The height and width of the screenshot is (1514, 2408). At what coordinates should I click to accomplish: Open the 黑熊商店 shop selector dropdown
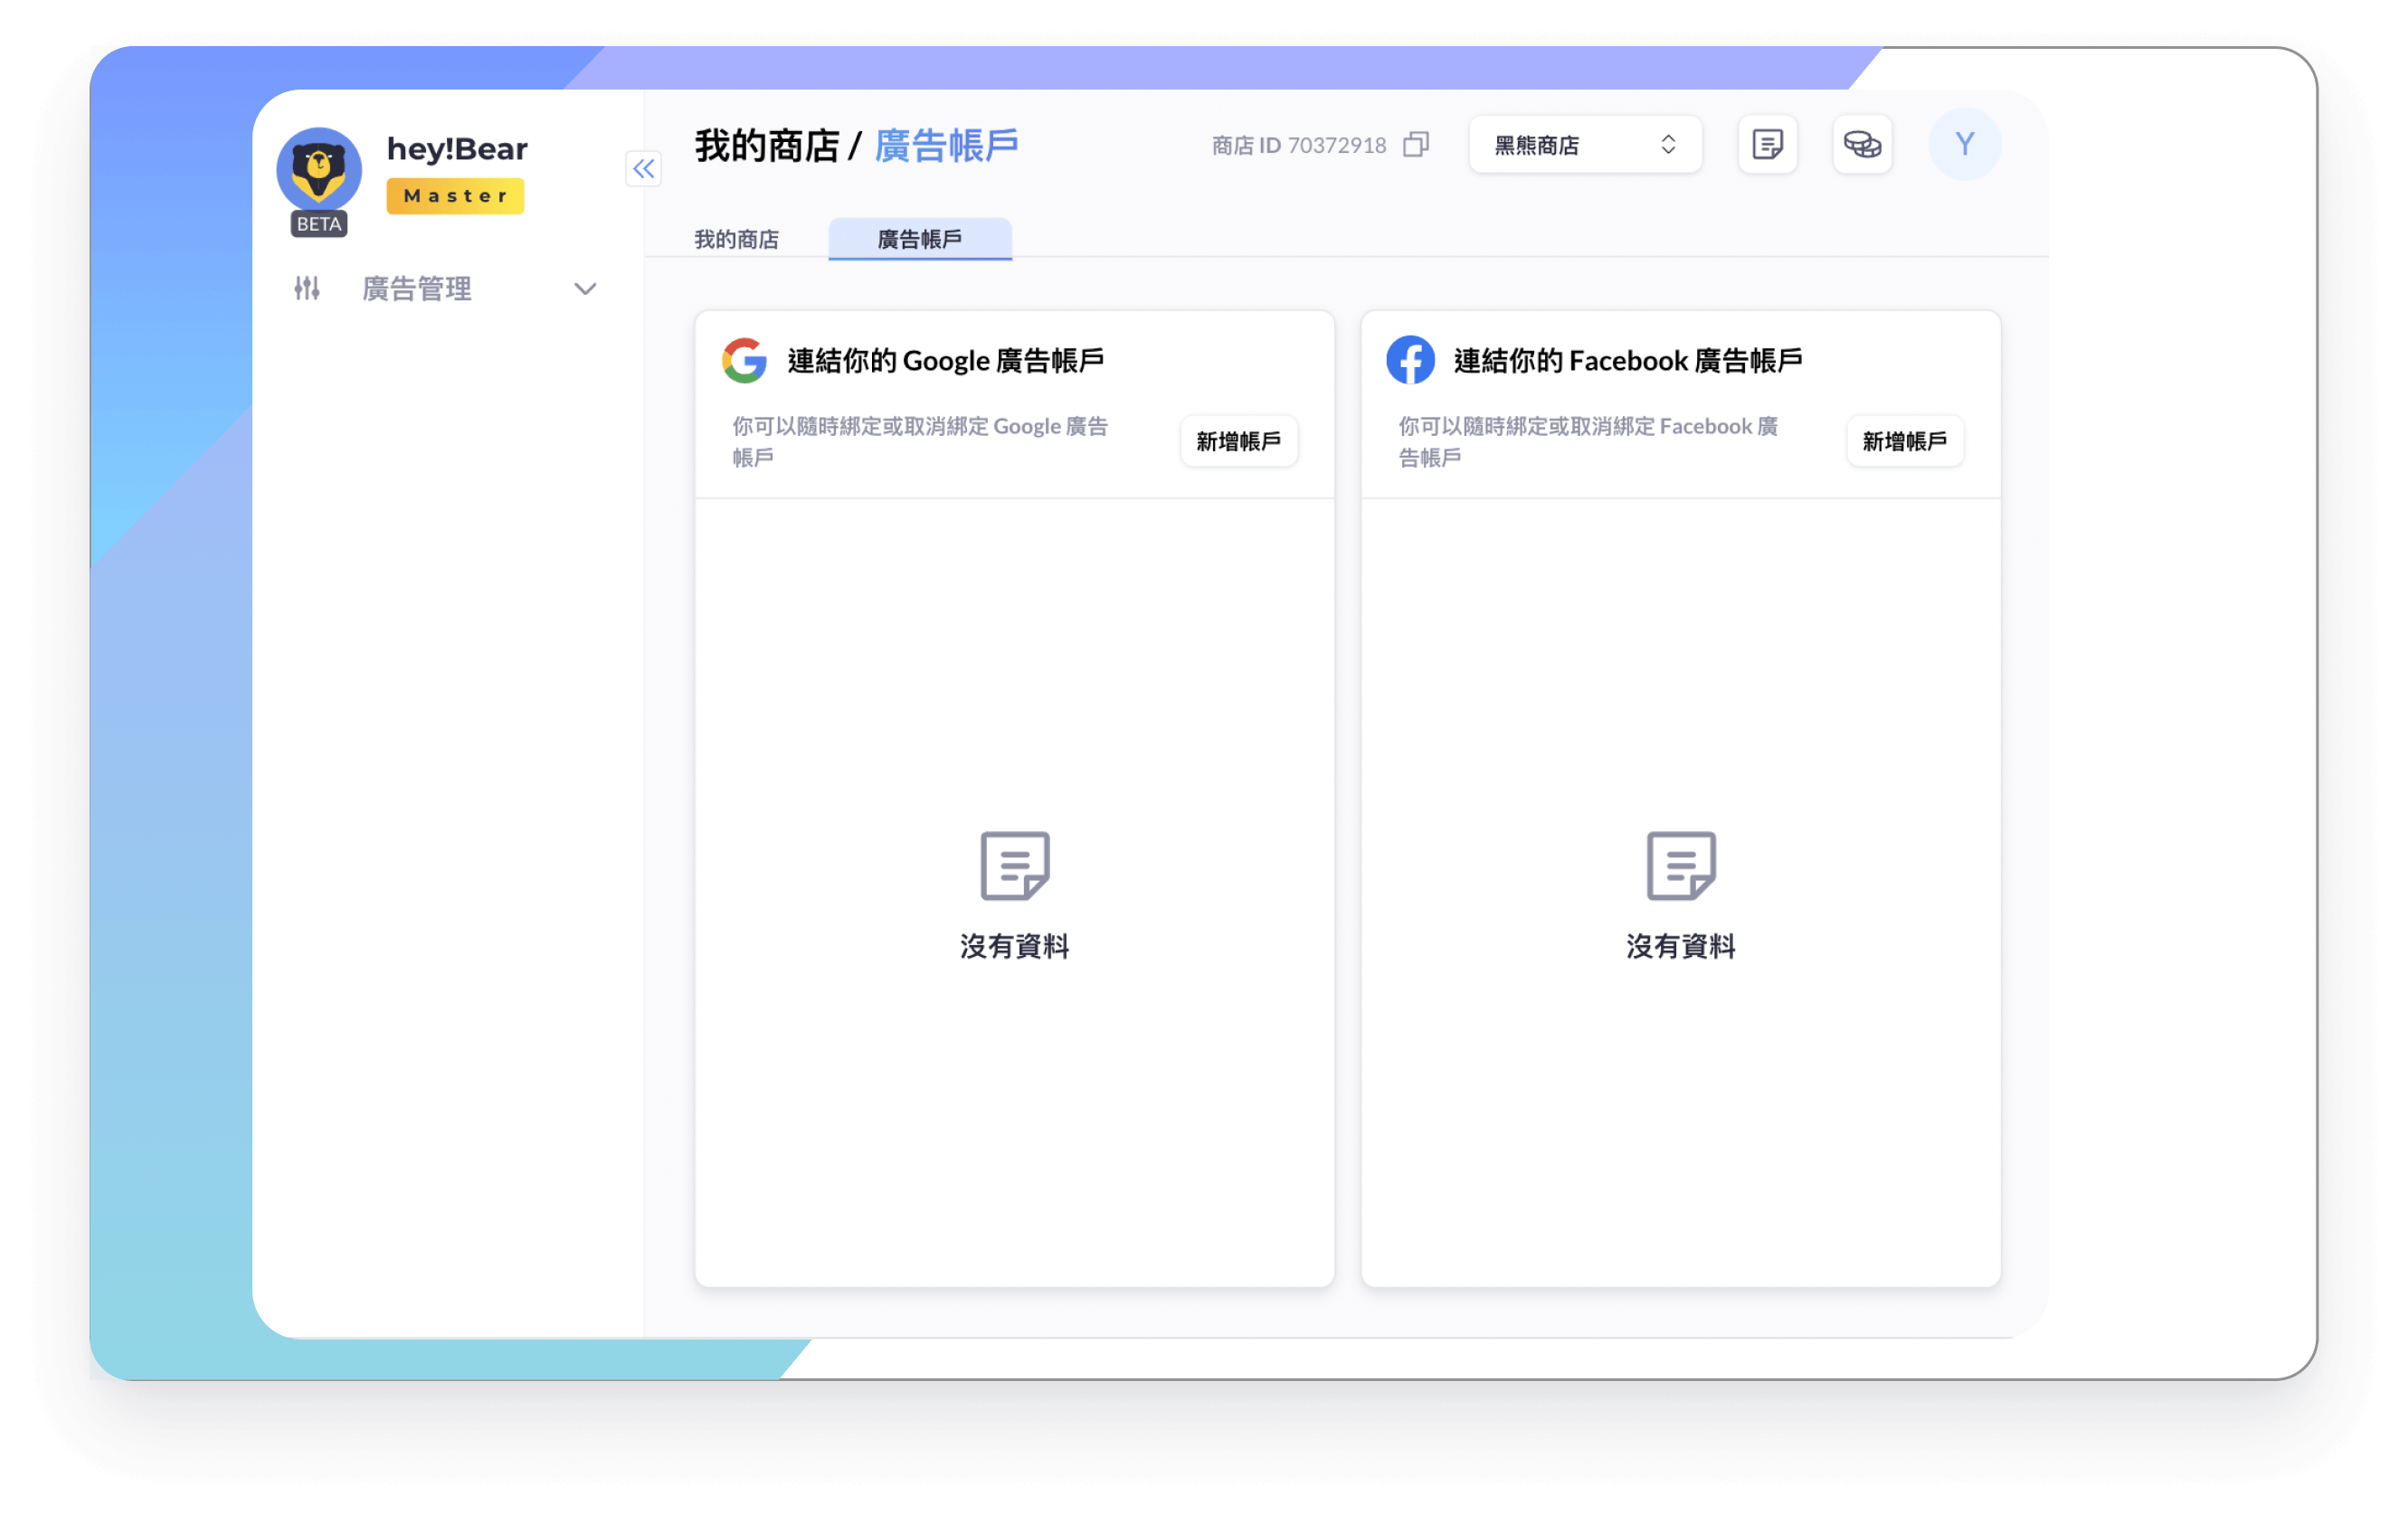[x=1584, y=145]
